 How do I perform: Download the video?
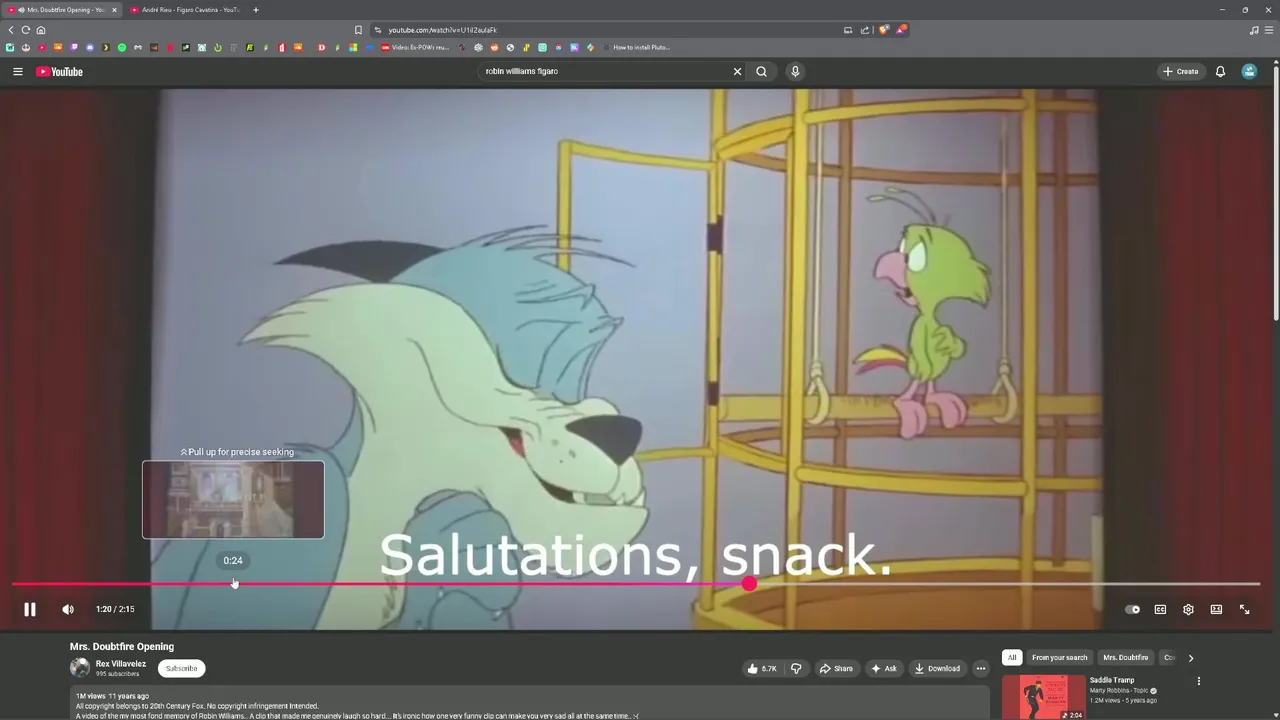click(937, 668)
